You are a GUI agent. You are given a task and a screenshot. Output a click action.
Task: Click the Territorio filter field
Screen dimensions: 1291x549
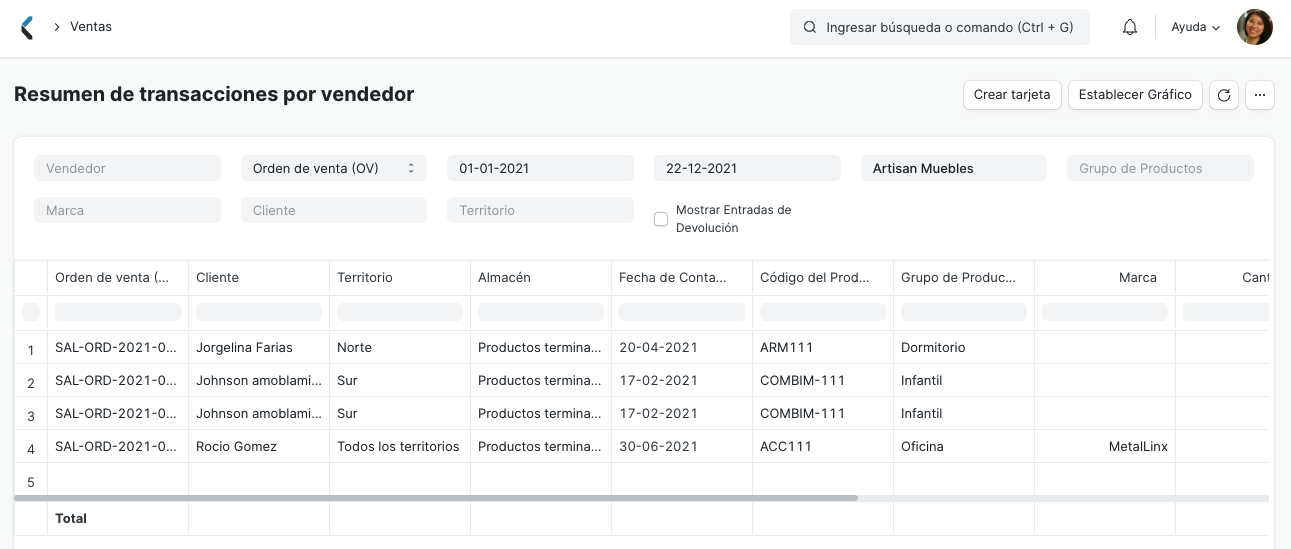[x=540, y=210]
